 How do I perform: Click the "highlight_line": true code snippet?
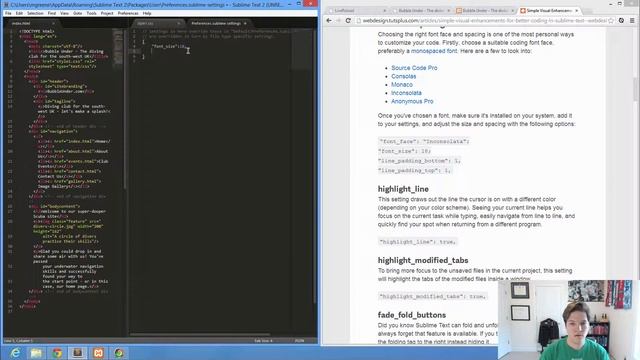(417, 242)
